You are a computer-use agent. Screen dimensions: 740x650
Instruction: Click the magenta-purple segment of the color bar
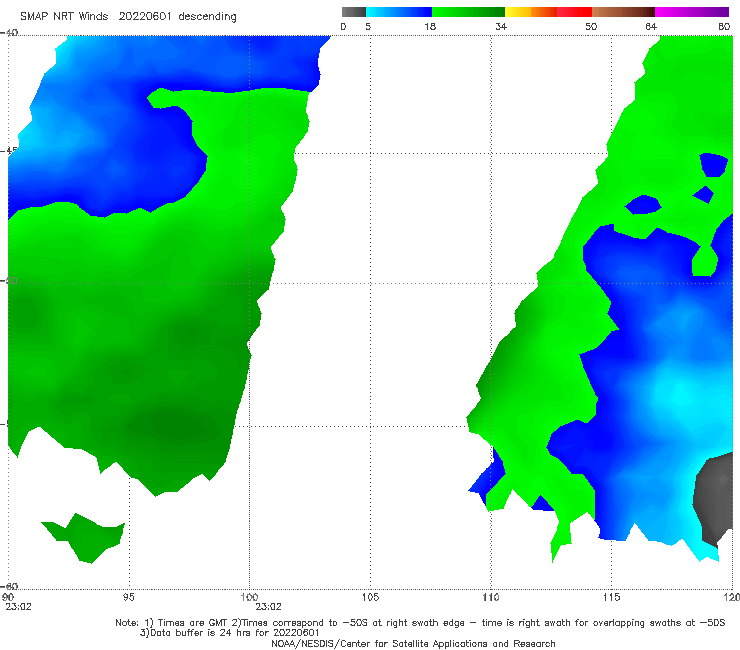(x=692, y=12)
